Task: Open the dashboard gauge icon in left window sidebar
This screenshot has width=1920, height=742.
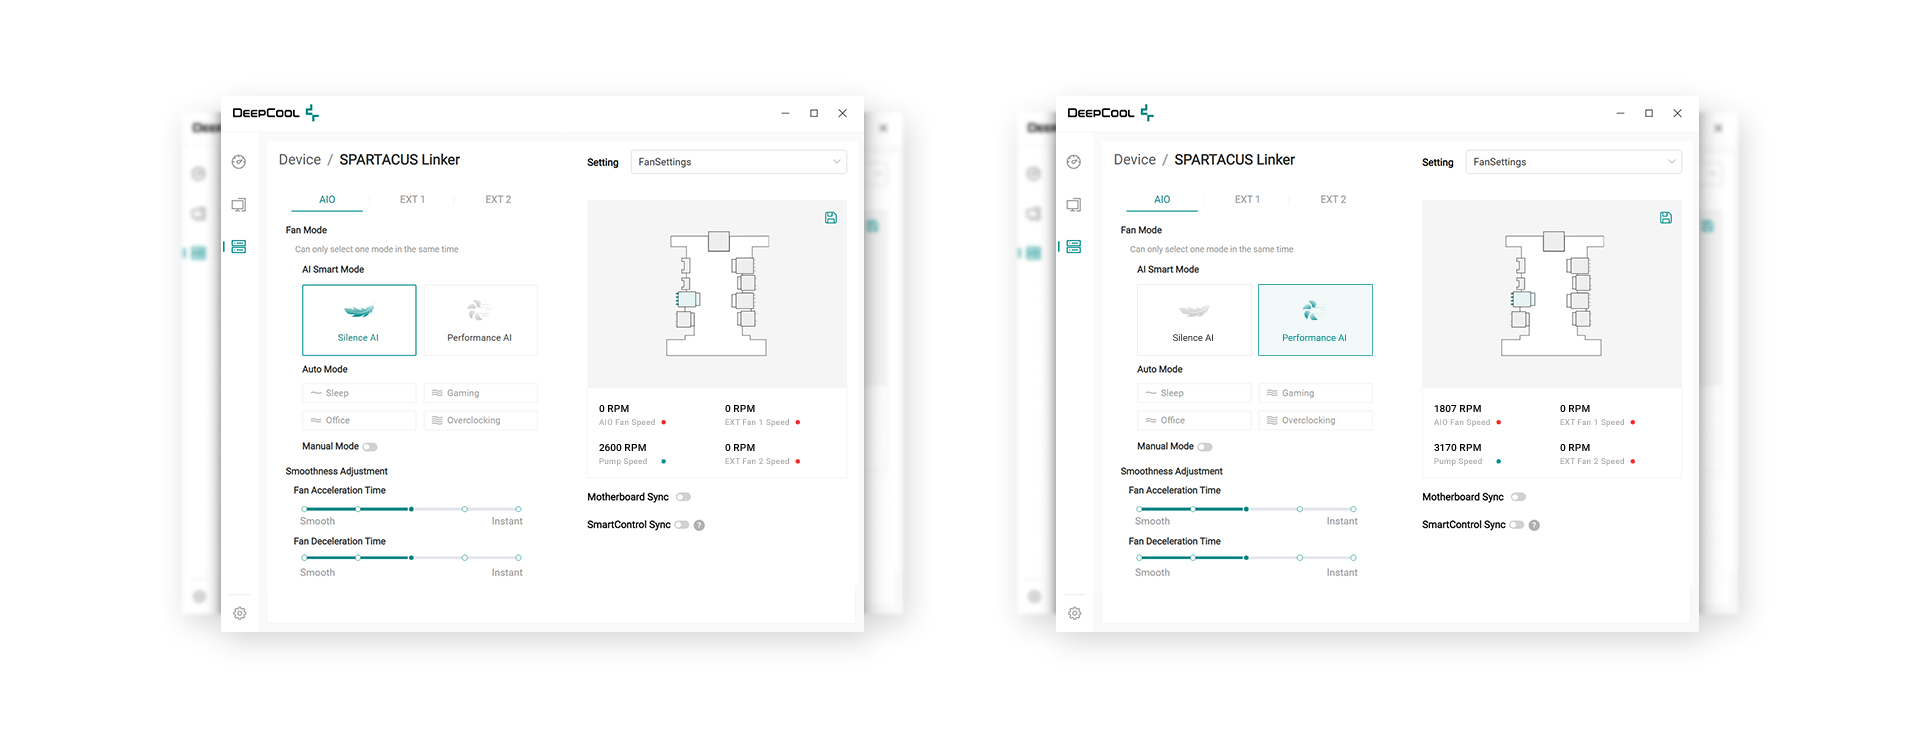Action: pyautogui.click(x=239, y=162)
